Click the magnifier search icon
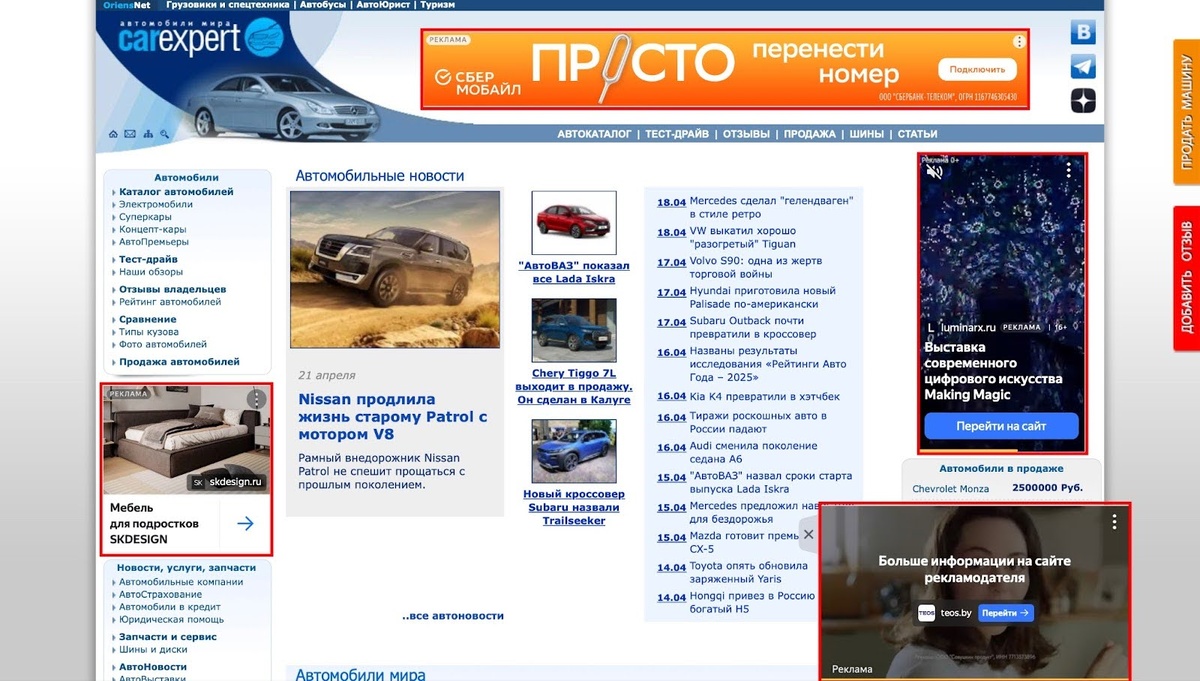The image size is (1200, 681). pos(165,134)
